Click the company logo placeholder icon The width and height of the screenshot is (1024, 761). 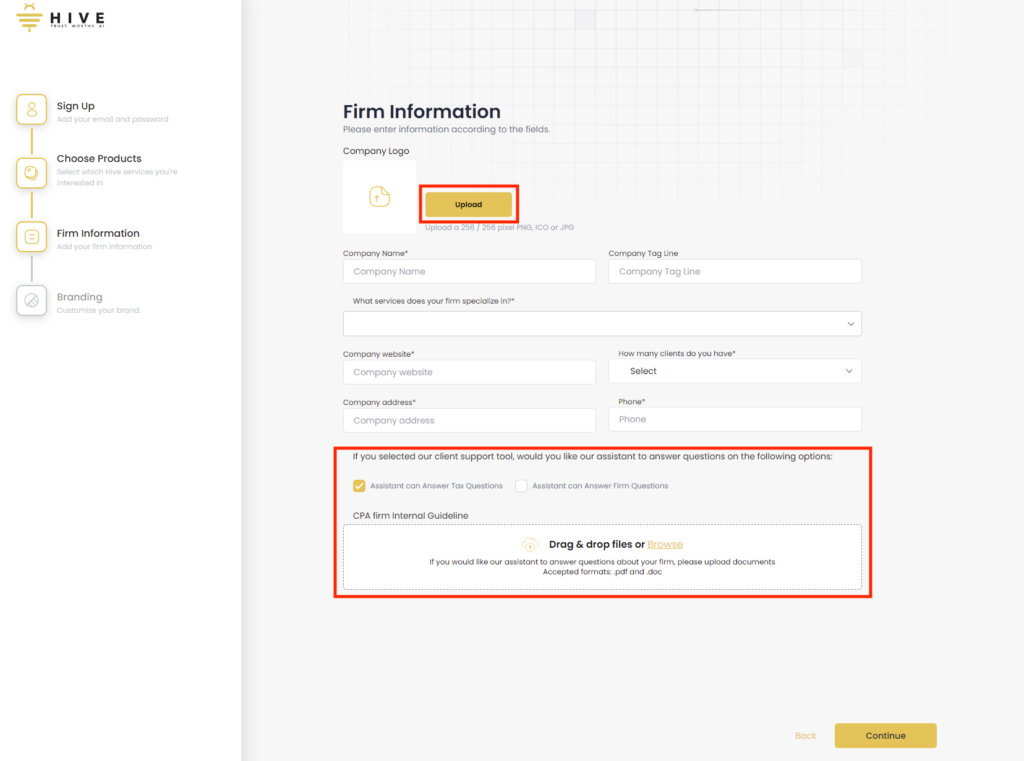coord(379,197)
